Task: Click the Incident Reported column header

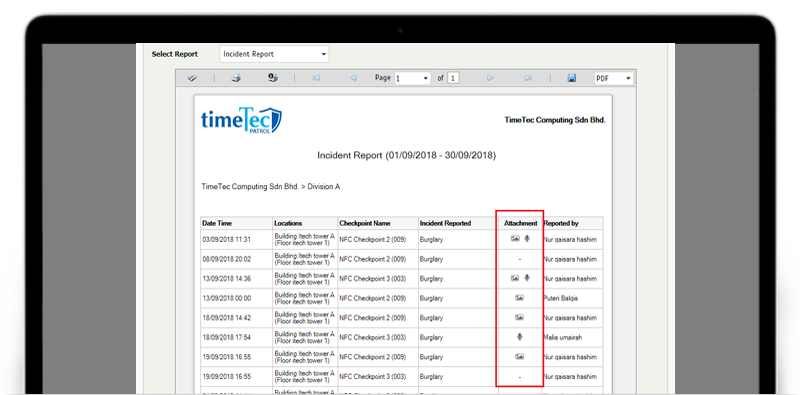Action: 445,224
